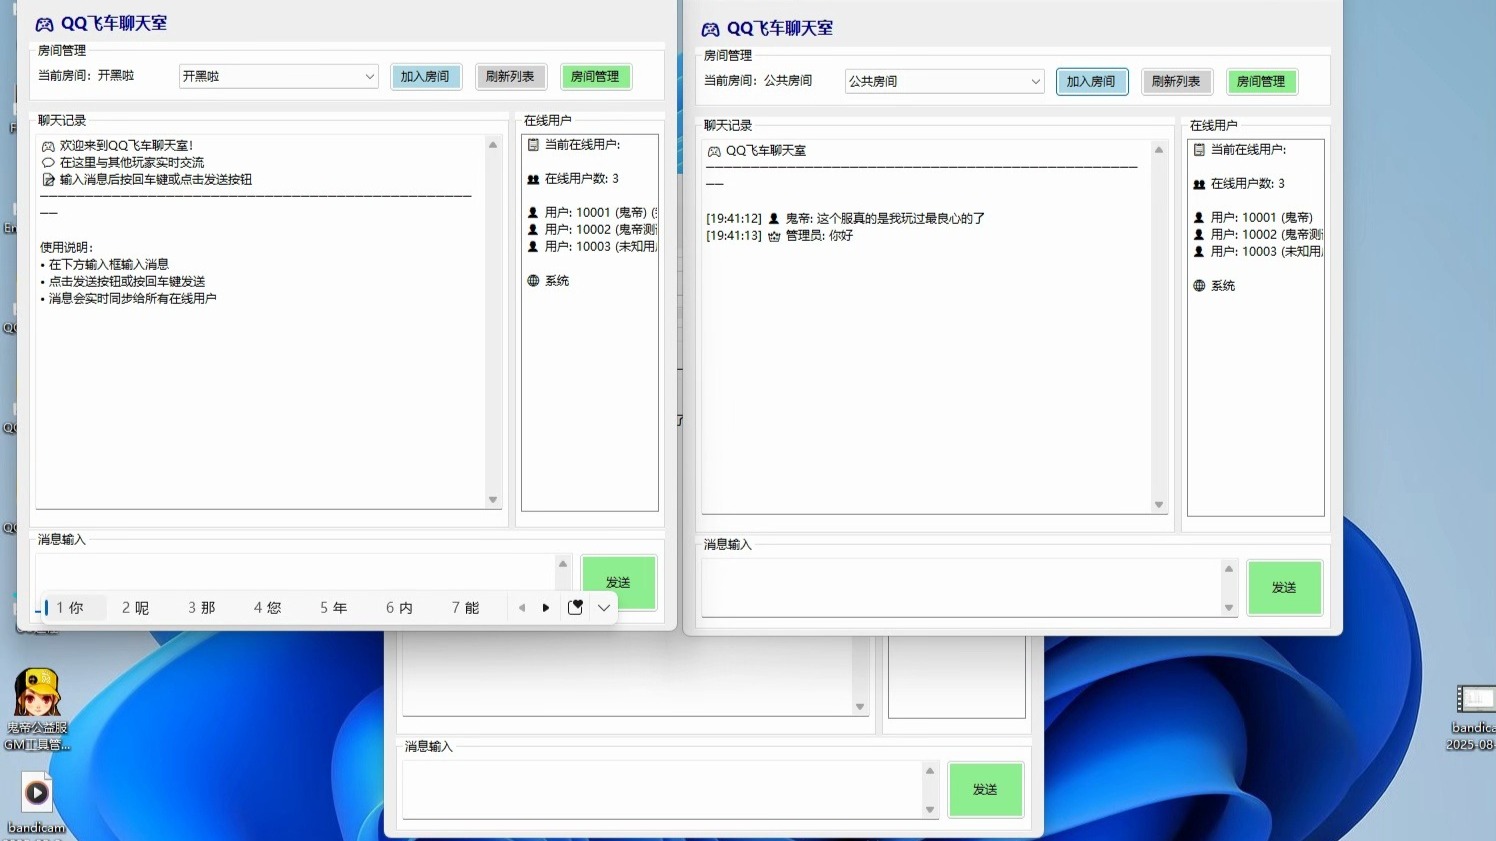This screenshot has height=841, width=1496.
Task: Select IME candidate 3 那
Action: pos(202,608)
